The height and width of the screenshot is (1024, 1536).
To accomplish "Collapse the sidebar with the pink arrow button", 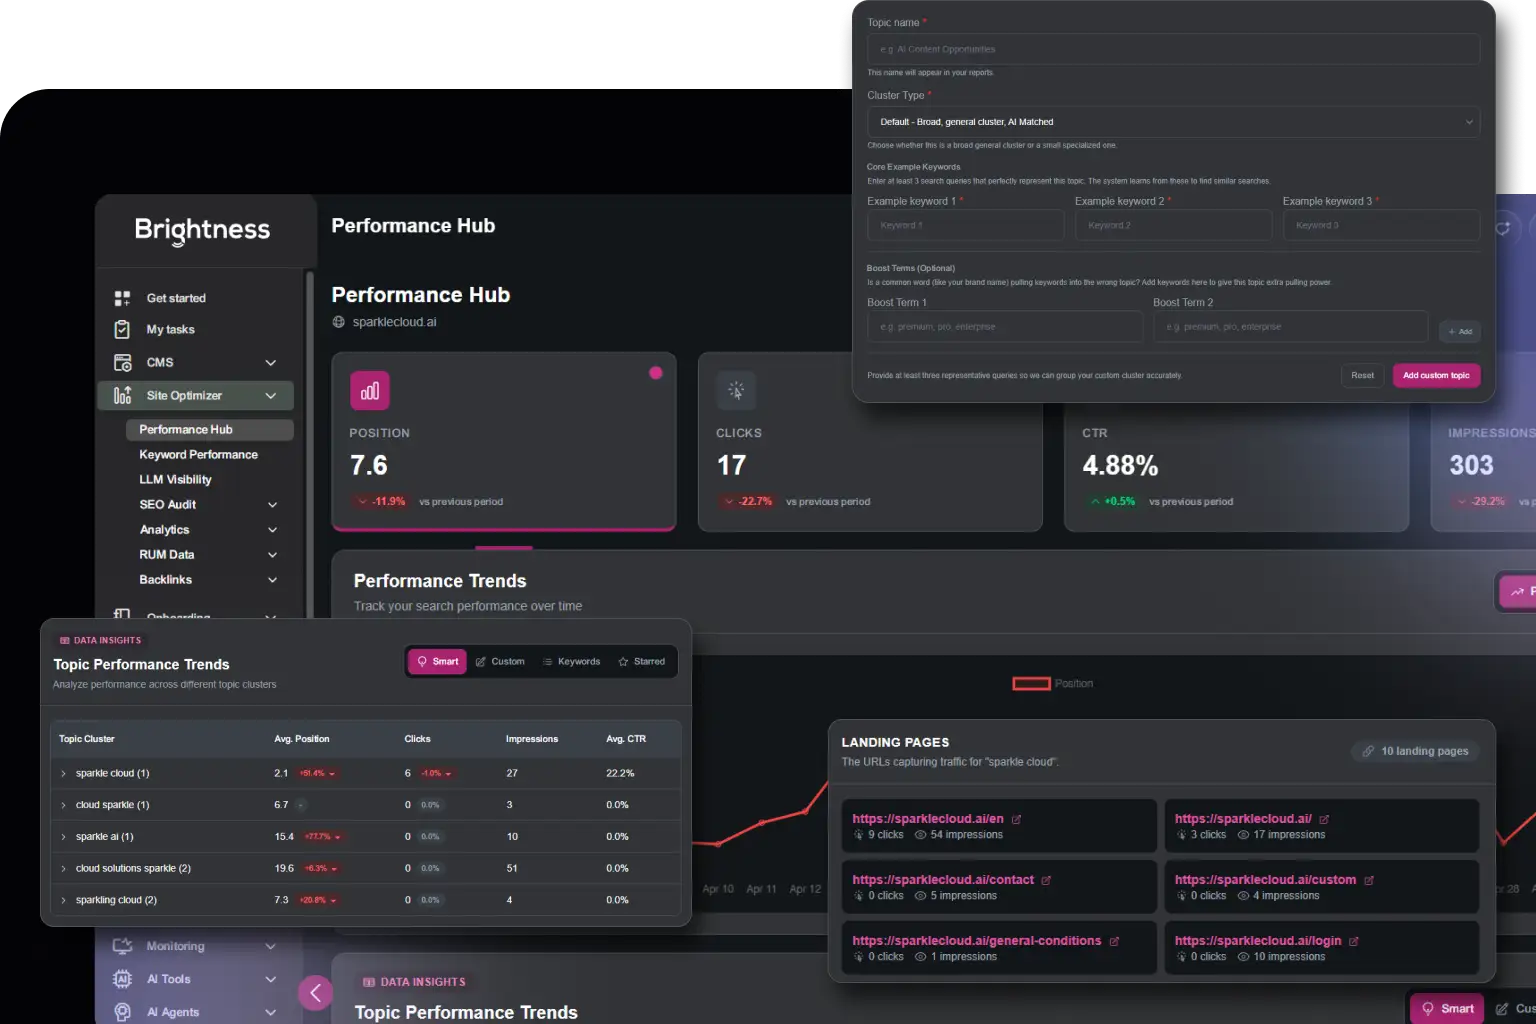I will [315, 993].
